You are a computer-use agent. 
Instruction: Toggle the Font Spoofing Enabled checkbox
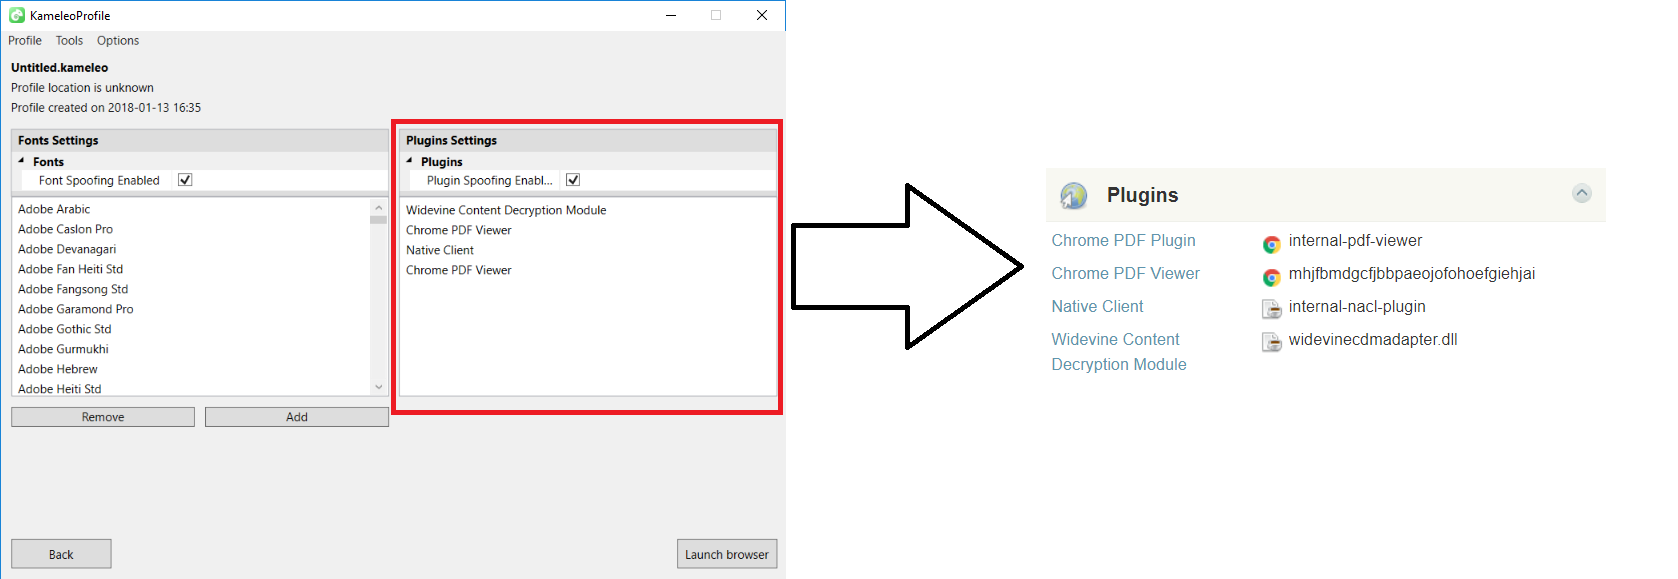185,180
